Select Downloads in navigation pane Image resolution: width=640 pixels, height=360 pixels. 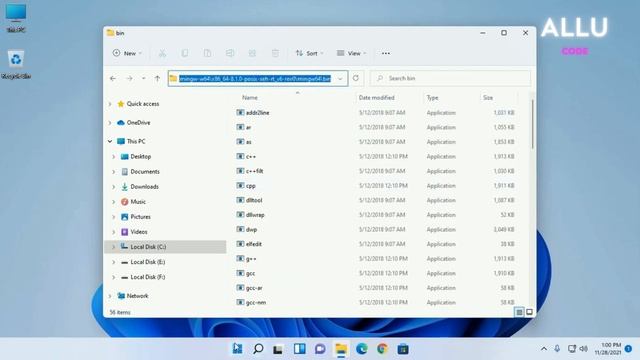pos(144,187)
